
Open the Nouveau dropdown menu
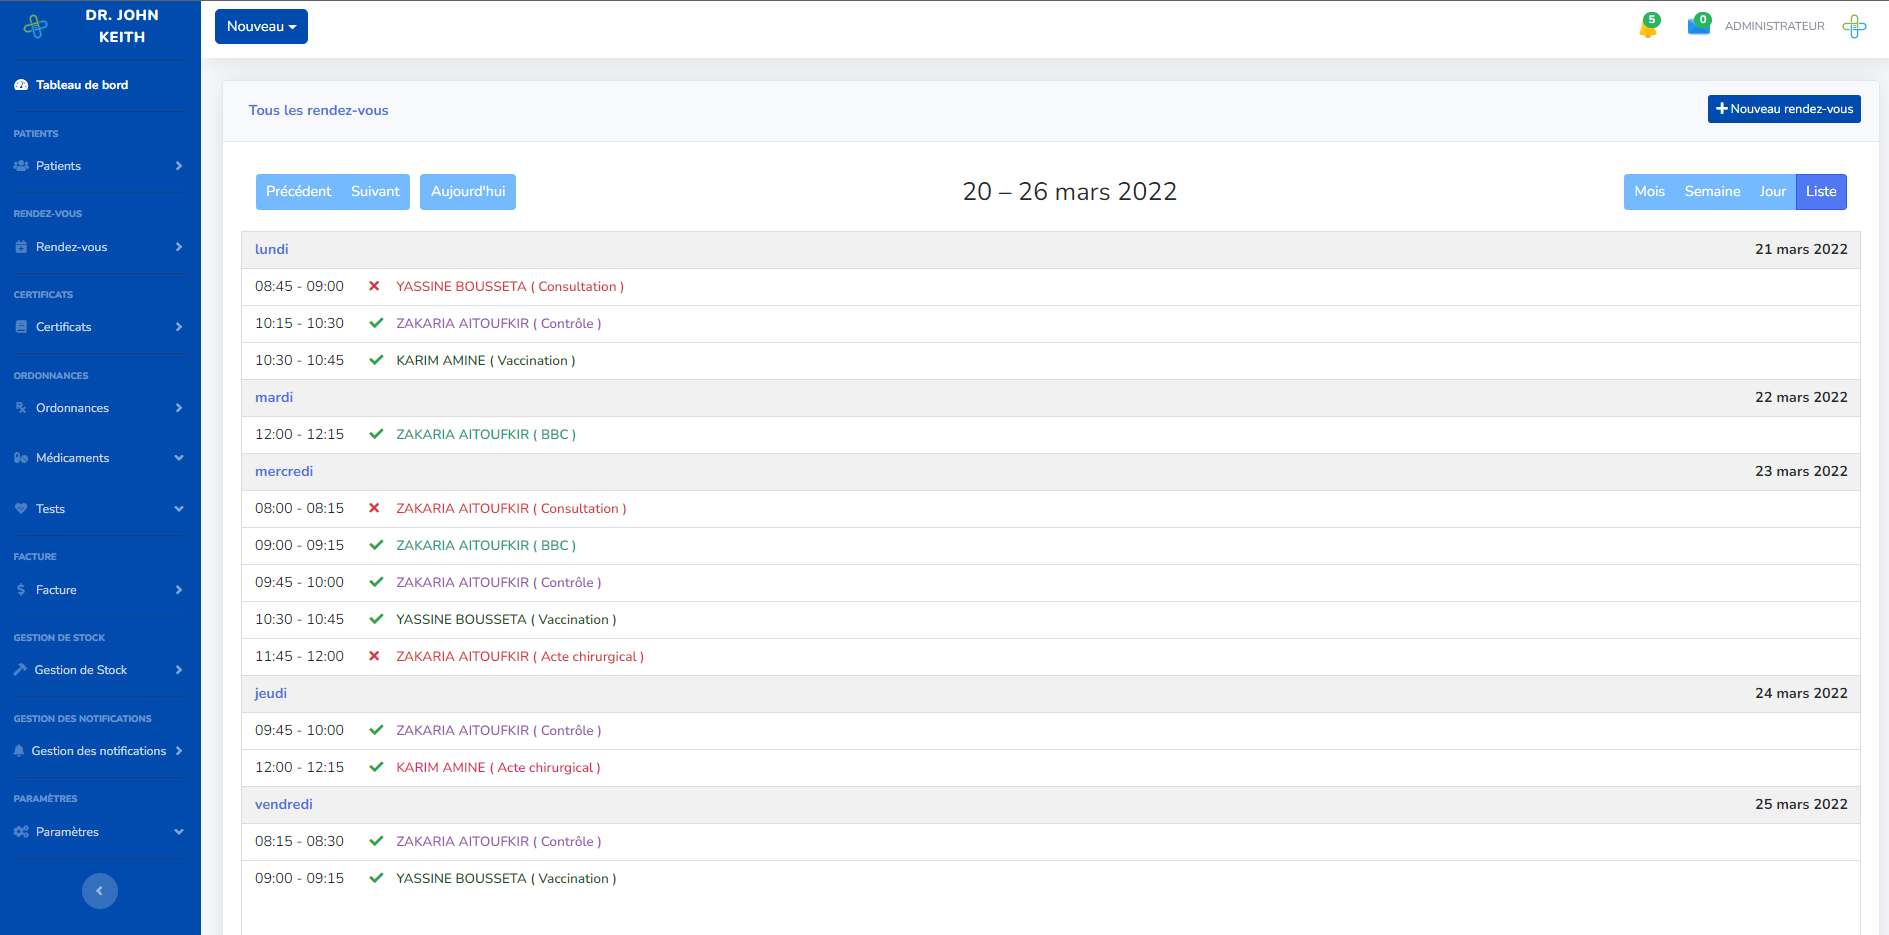[x=261, y=27]
